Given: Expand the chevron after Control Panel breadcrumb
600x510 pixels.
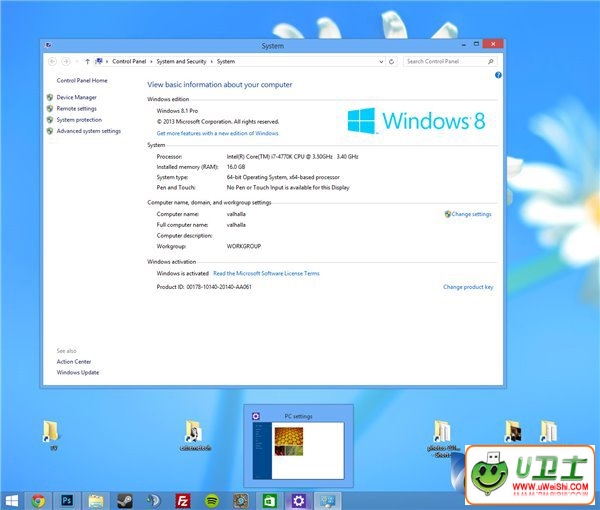Looking at the screenshot, I should (151, 62).
